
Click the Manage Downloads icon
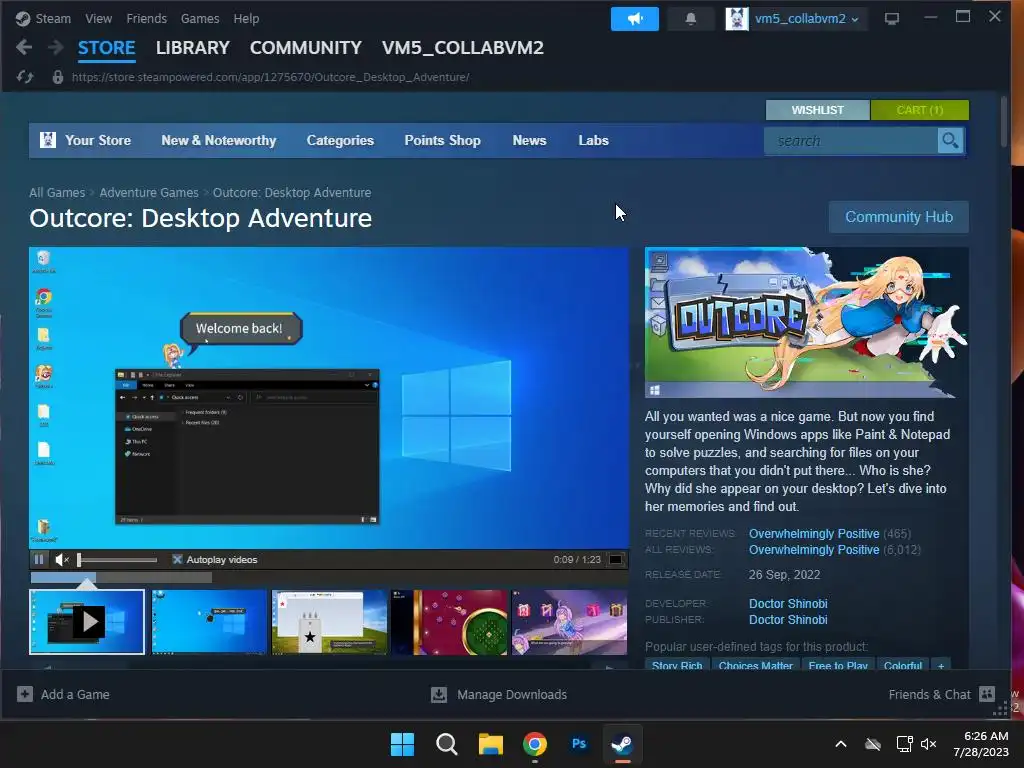point(439,694)
